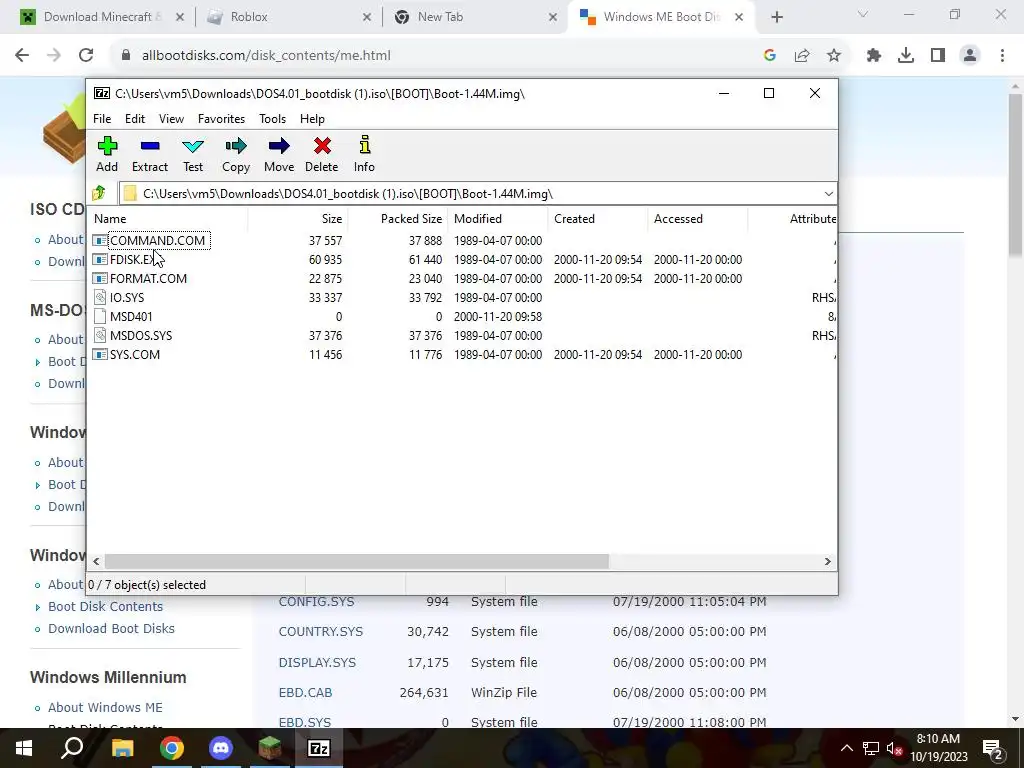Open the Favorites menu
Screen dimensions: 1024x768
[221, 119]
